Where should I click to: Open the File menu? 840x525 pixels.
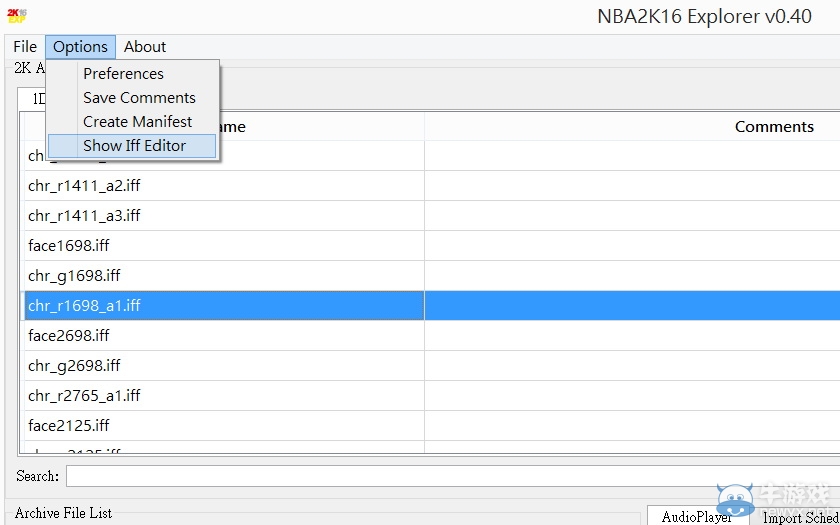25,47
